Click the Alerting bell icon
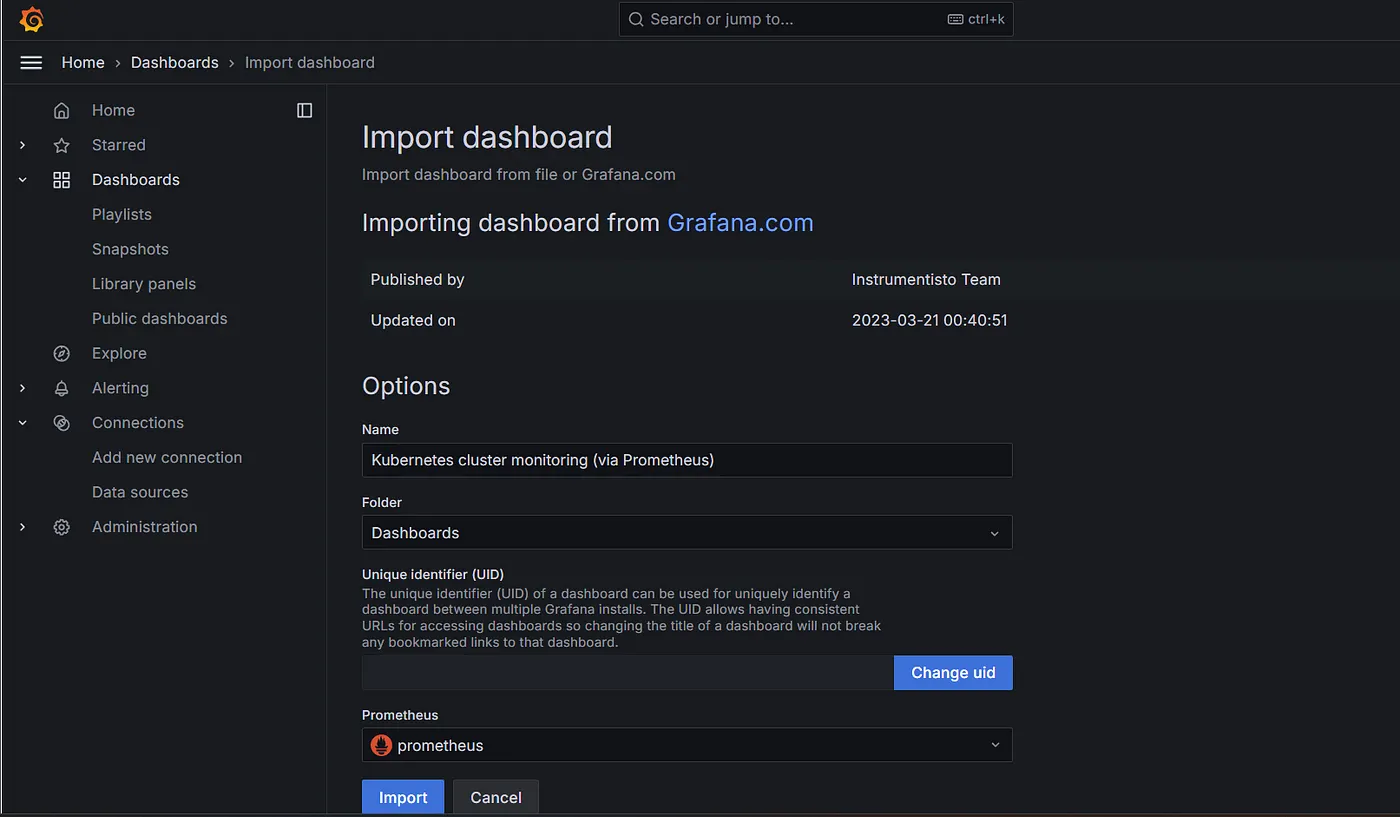The width and height of the screenshot is (1400, 817). (62, 389)
